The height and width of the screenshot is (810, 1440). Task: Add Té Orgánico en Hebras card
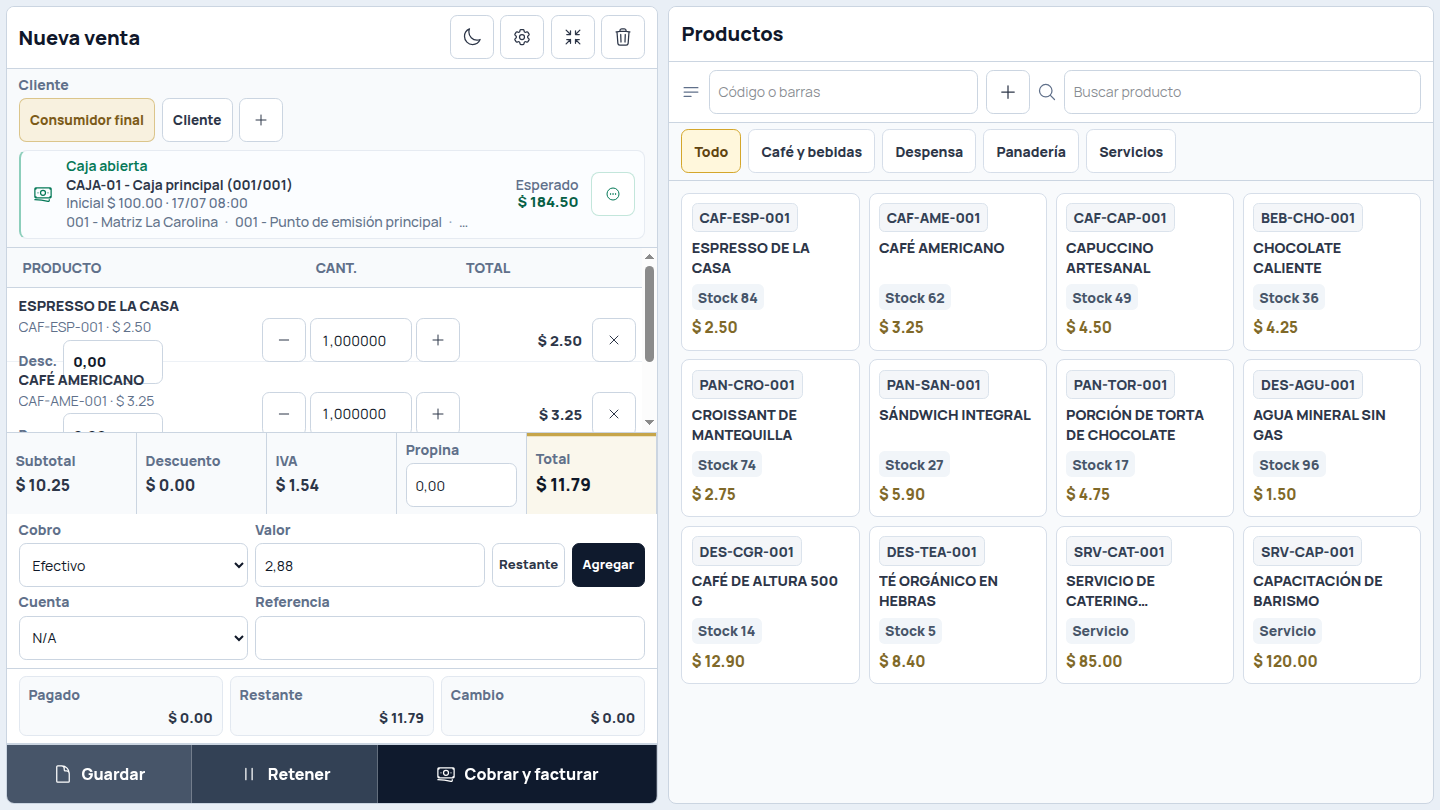[958, 605]
